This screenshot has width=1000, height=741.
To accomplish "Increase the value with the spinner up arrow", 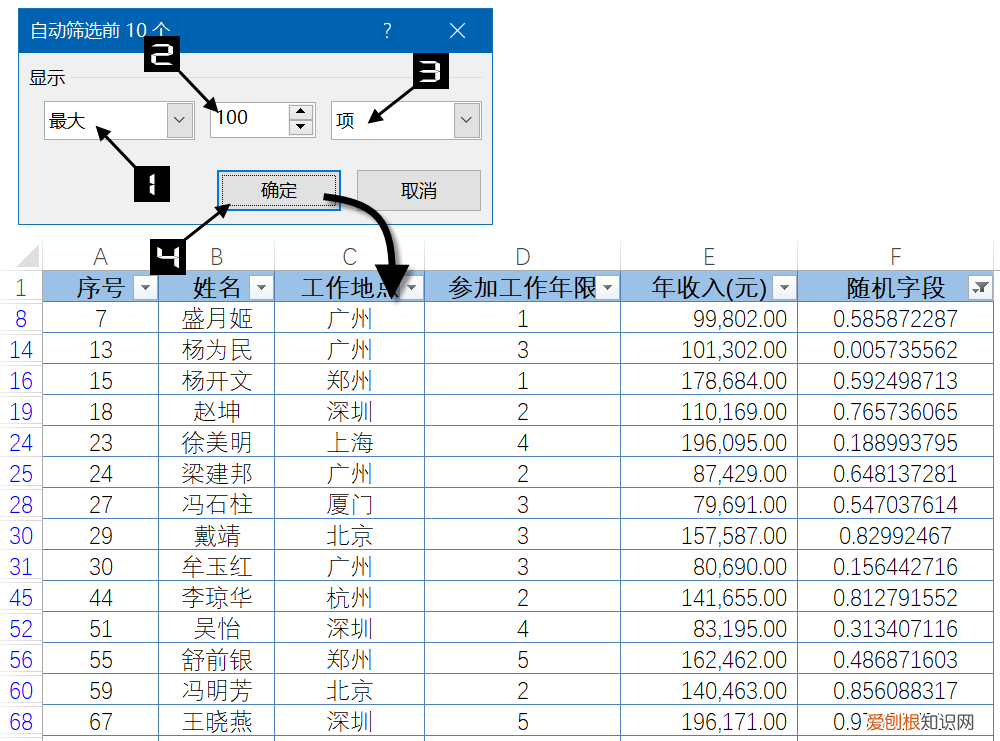I will [x=300, y=112].
